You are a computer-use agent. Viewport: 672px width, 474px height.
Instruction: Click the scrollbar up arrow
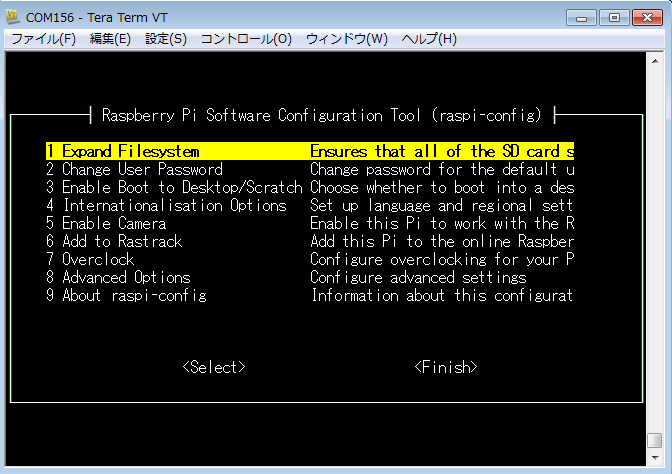point(655,61)
